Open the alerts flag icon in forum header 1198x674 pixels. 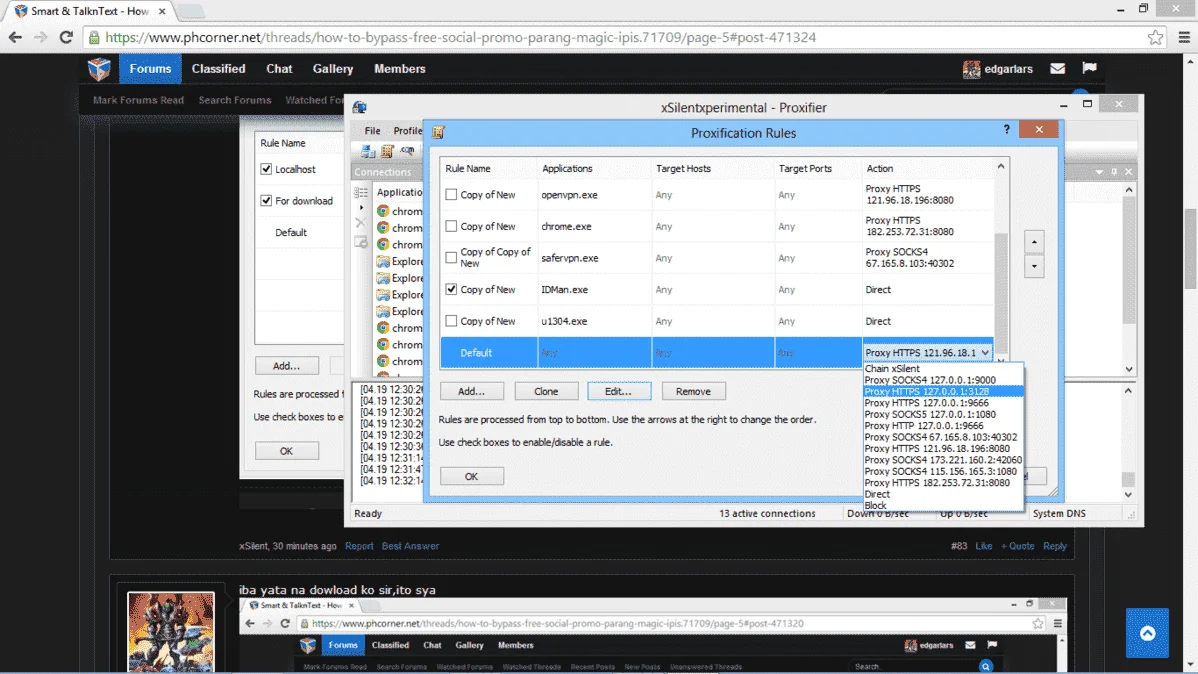(1090, 68)
